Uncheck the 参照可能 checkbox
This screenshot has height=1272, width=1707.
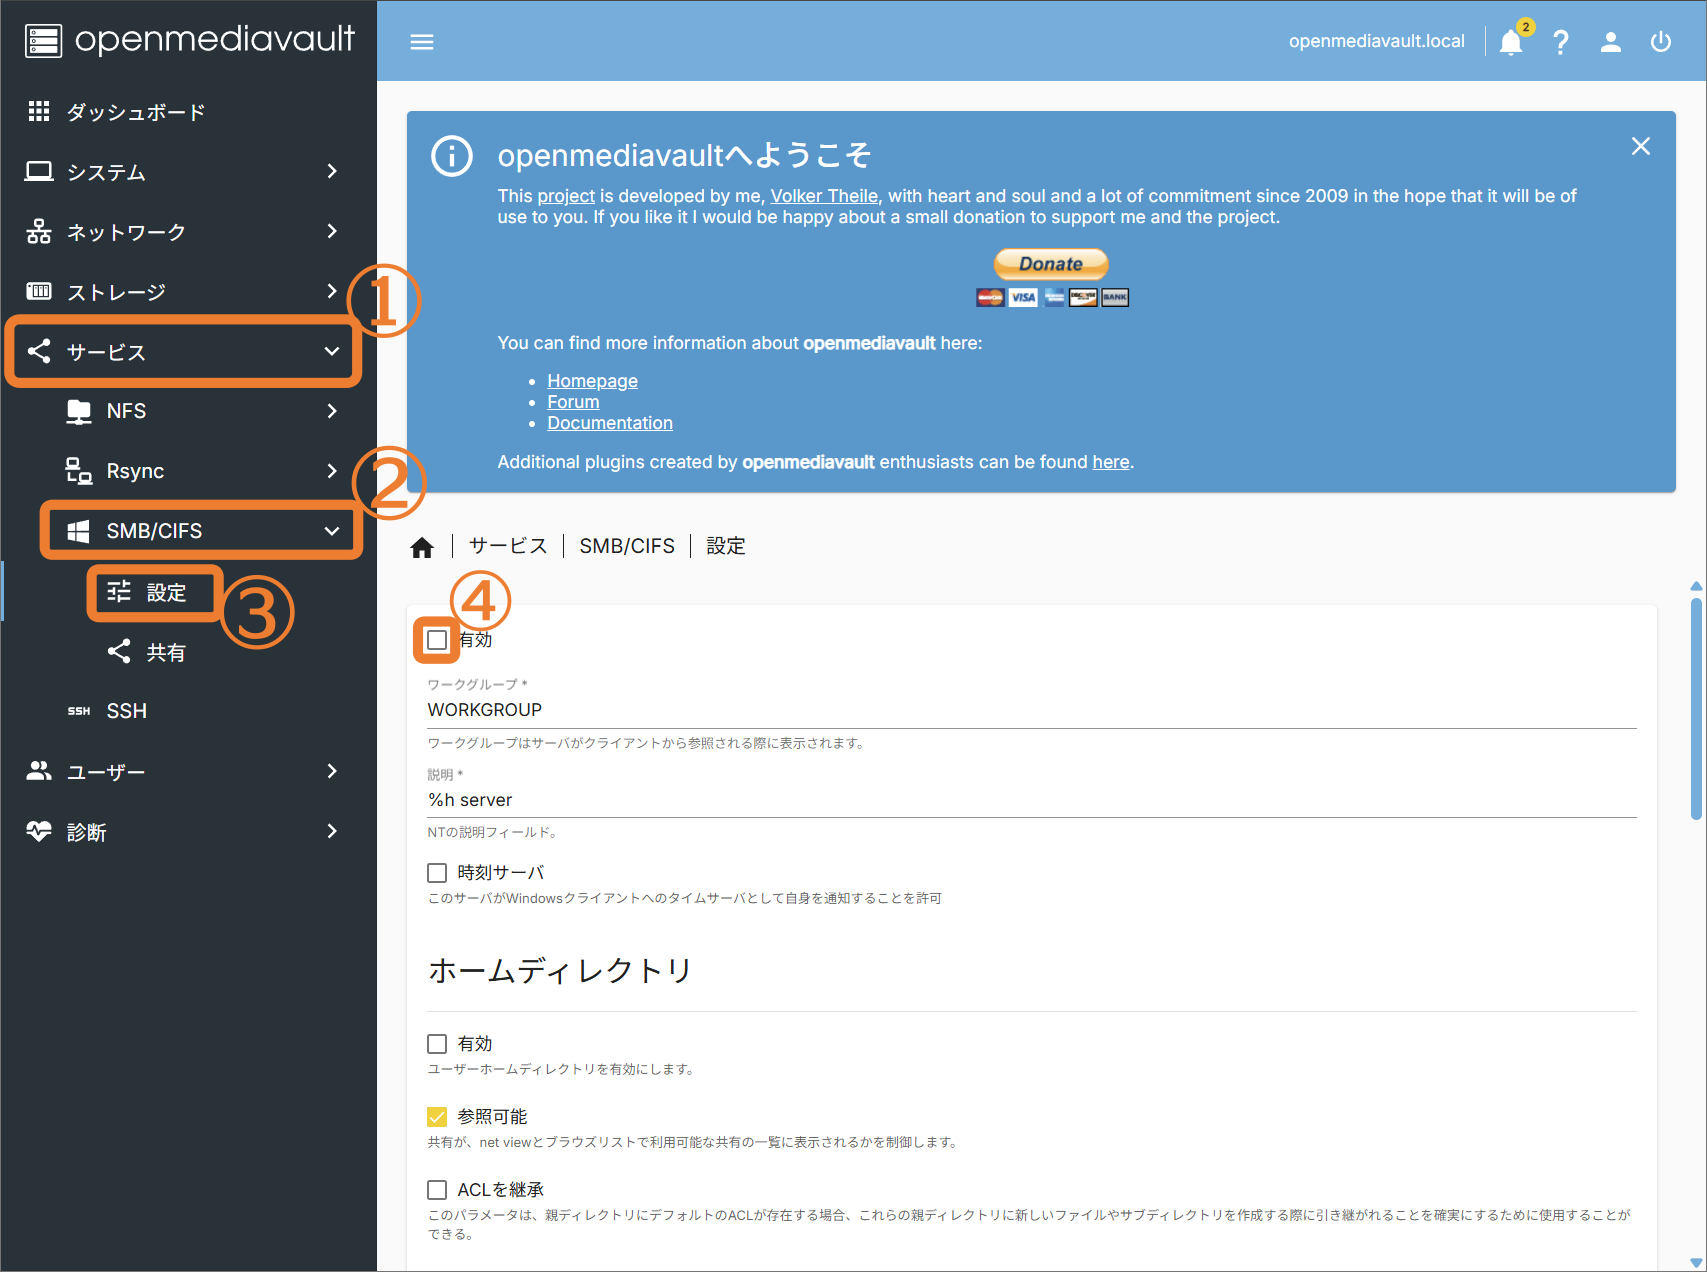point(437,1117)
